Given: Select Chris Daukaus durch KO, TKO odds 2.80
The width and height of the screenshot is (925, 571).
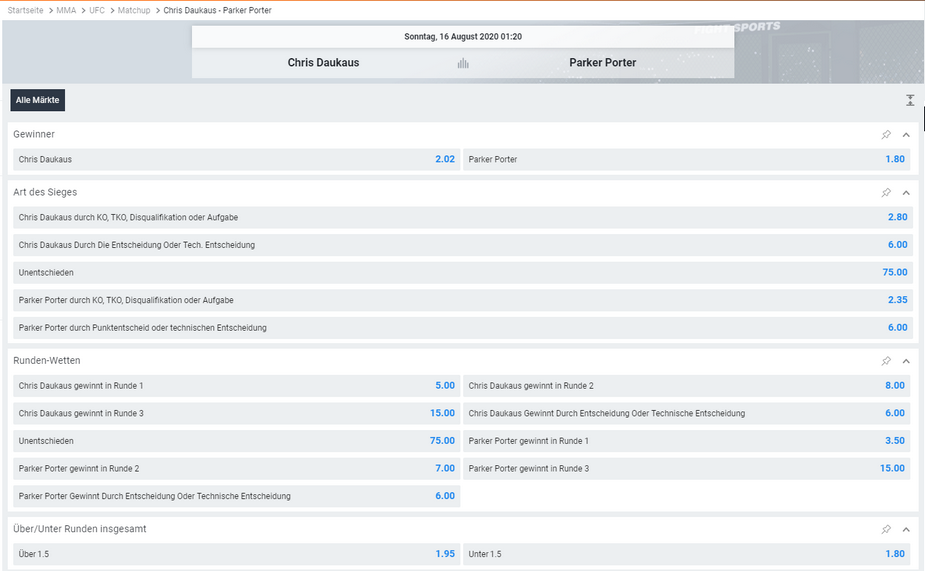Looking at the screenshot, I should tap(463, 217).
